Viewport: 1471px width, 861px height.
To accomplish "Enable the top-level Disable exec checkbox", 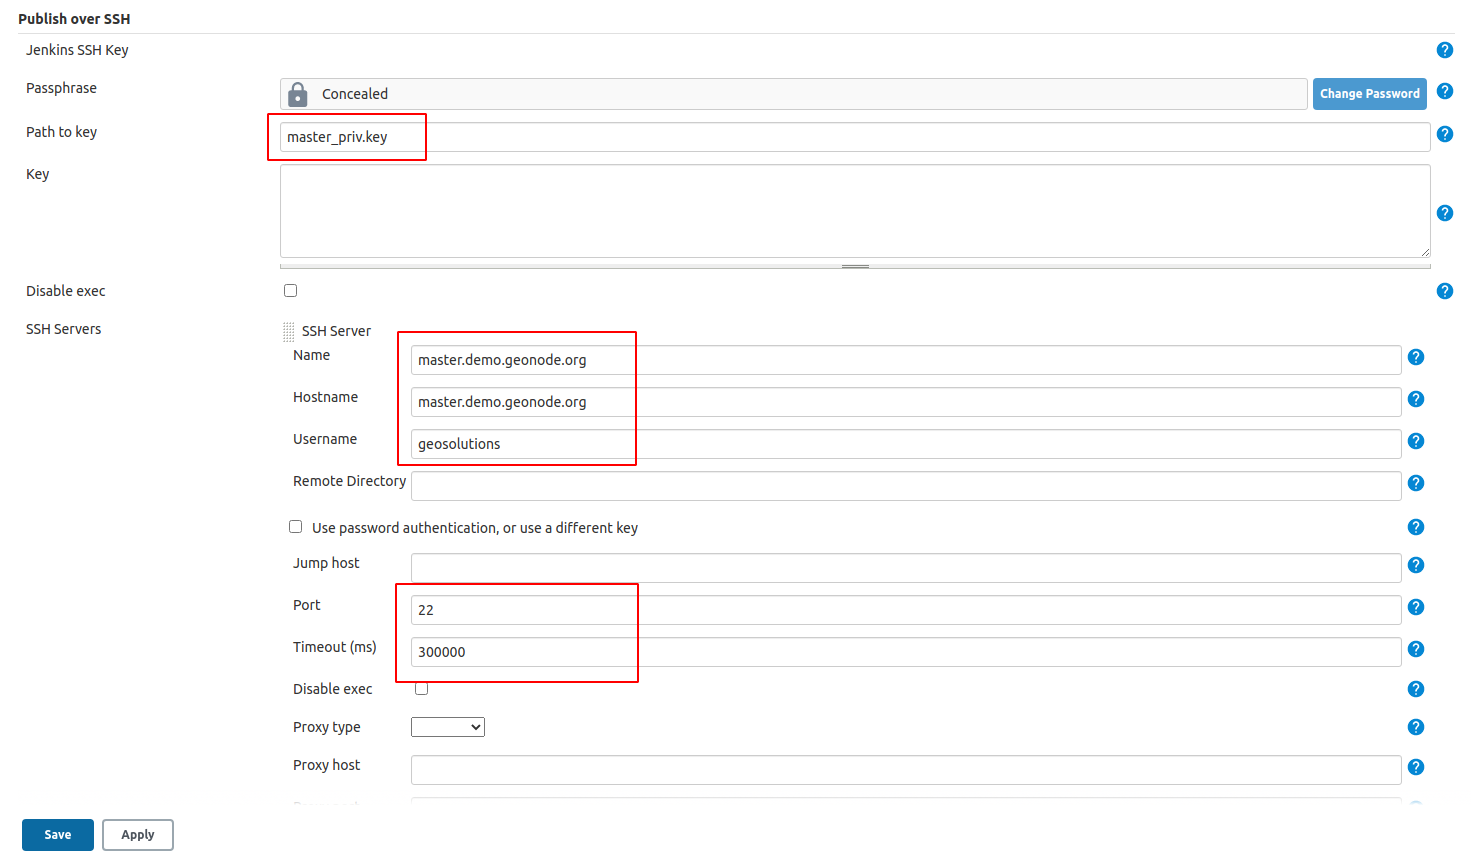I will 291,291.
